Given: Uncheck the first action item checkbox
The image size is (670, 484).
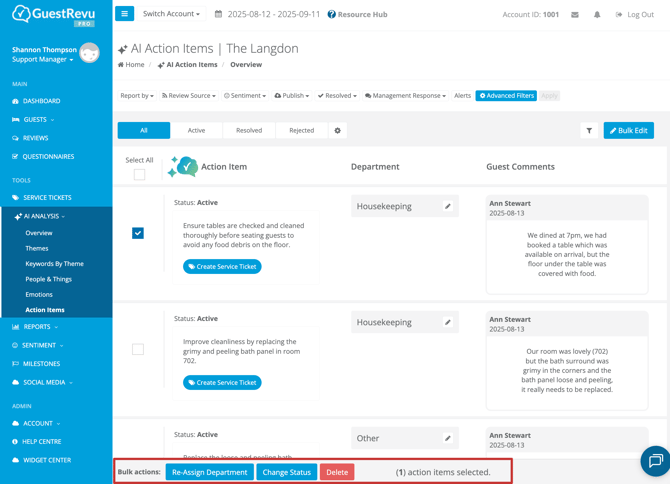Looking at the screenshot, I should point(138,233).
